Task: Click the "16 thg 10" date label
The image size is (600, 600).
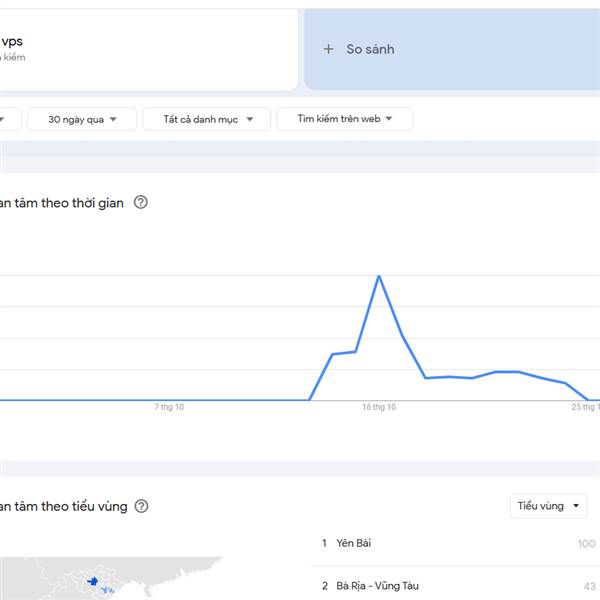Action: point(379,408)
